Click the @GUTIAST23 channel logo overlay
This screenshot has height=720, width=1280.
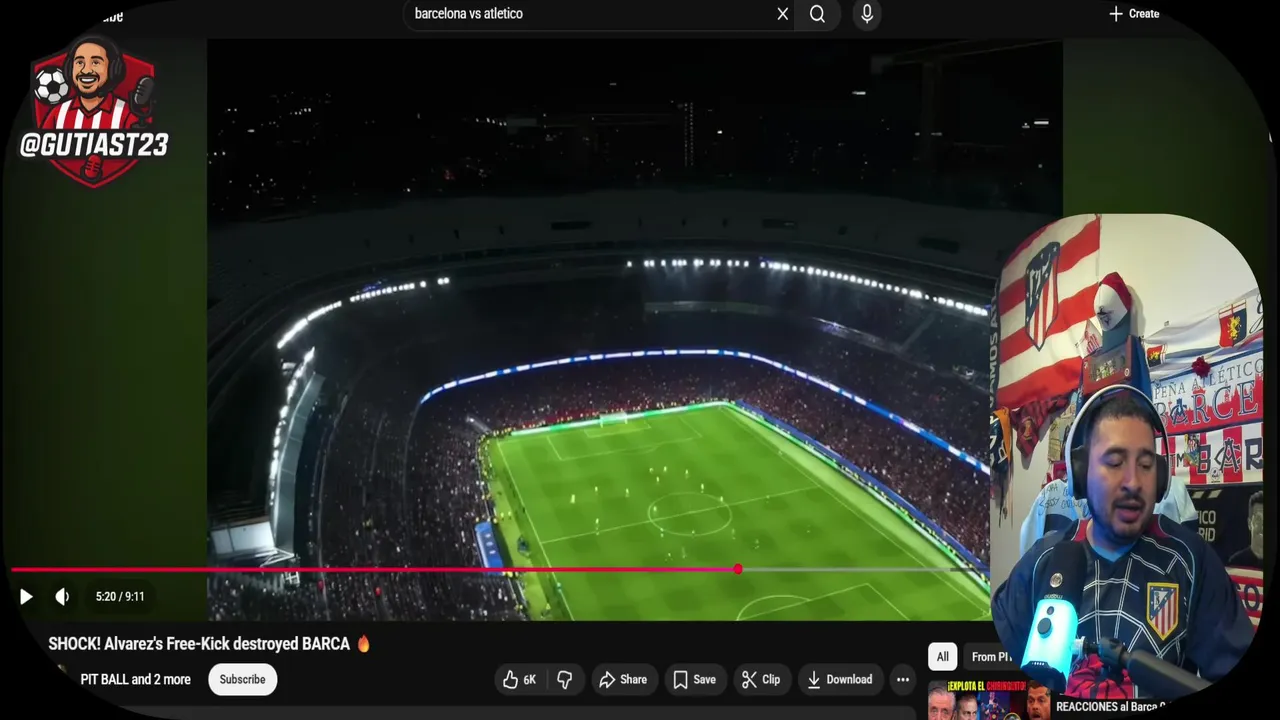tap(94, 112)
